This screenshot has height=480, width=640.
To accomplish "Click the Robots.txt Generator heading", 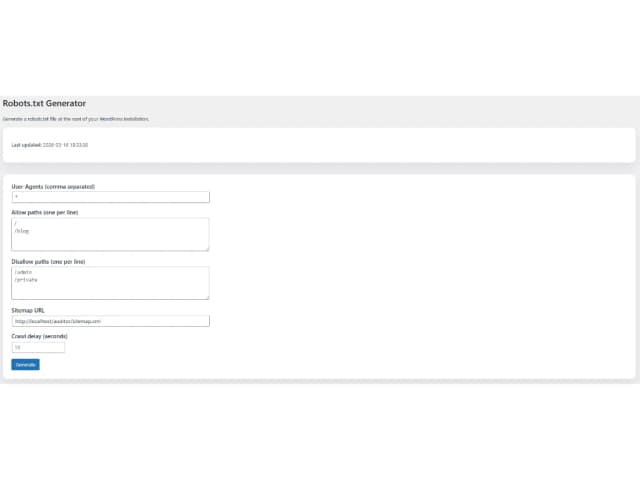I will click(x=44, y=103).
